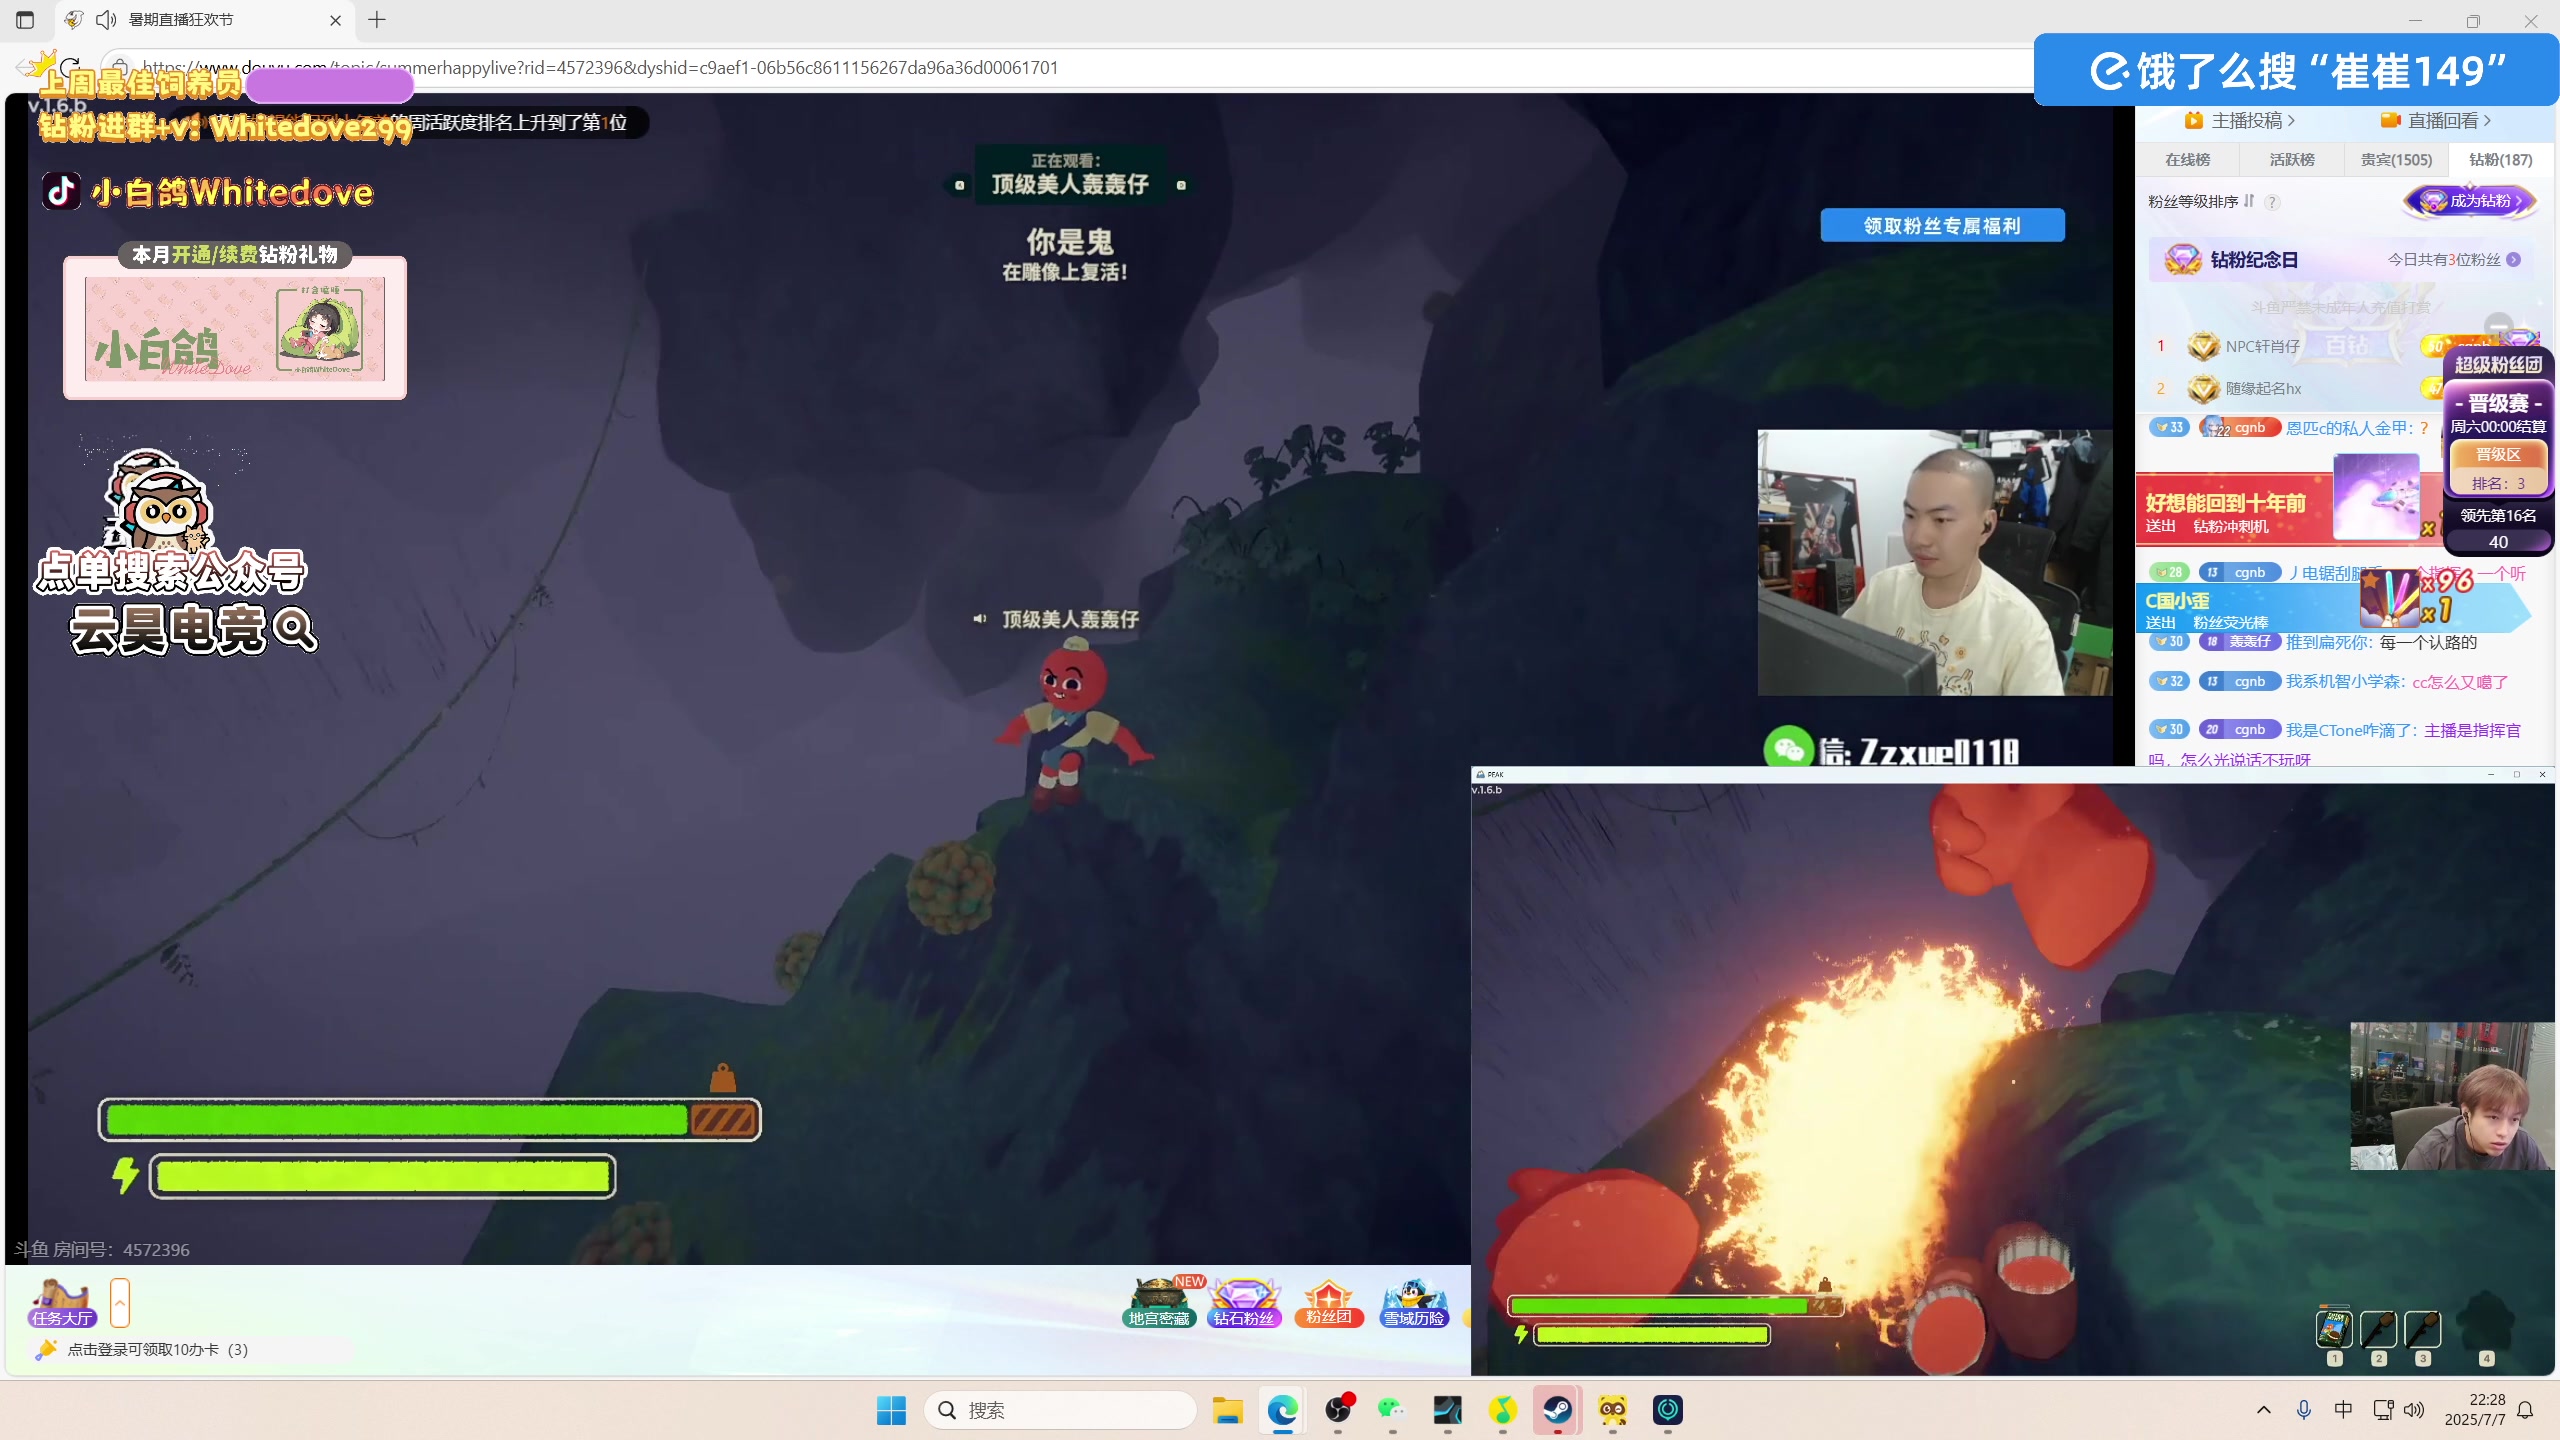Image resolution: width=2560 pixels, height=1440 pixels.
Task: Switch to the 在线榜 tab
Action: tap(2188, 159)
